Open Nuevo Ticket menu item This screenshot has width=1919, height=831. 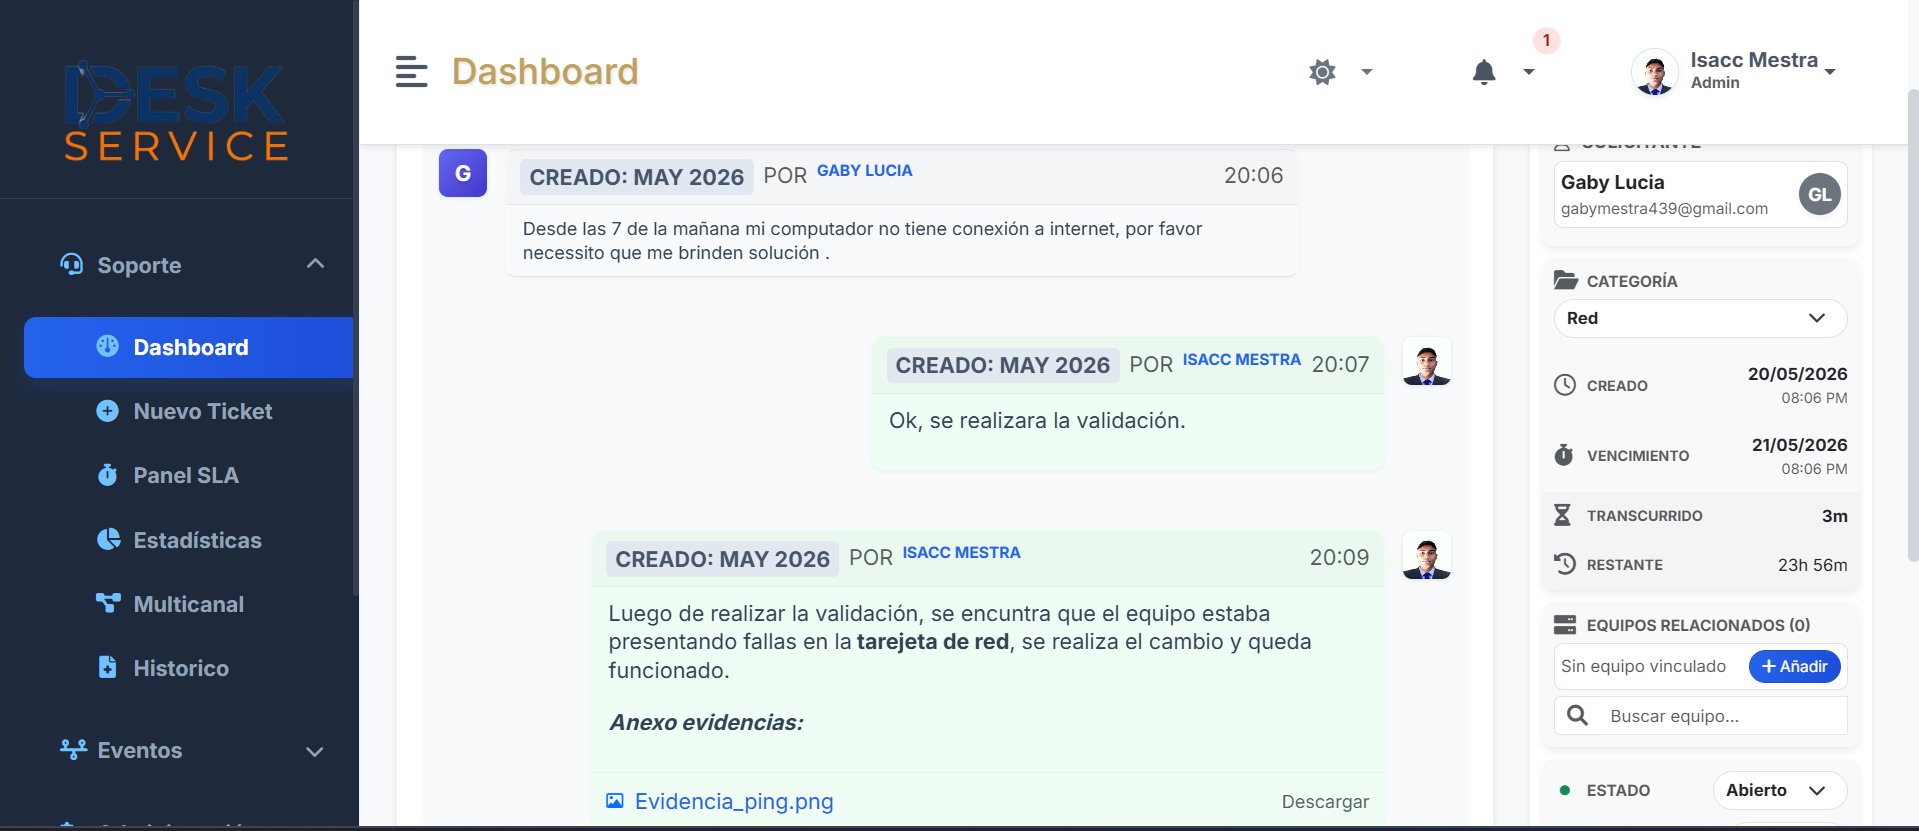click(202, 411)
